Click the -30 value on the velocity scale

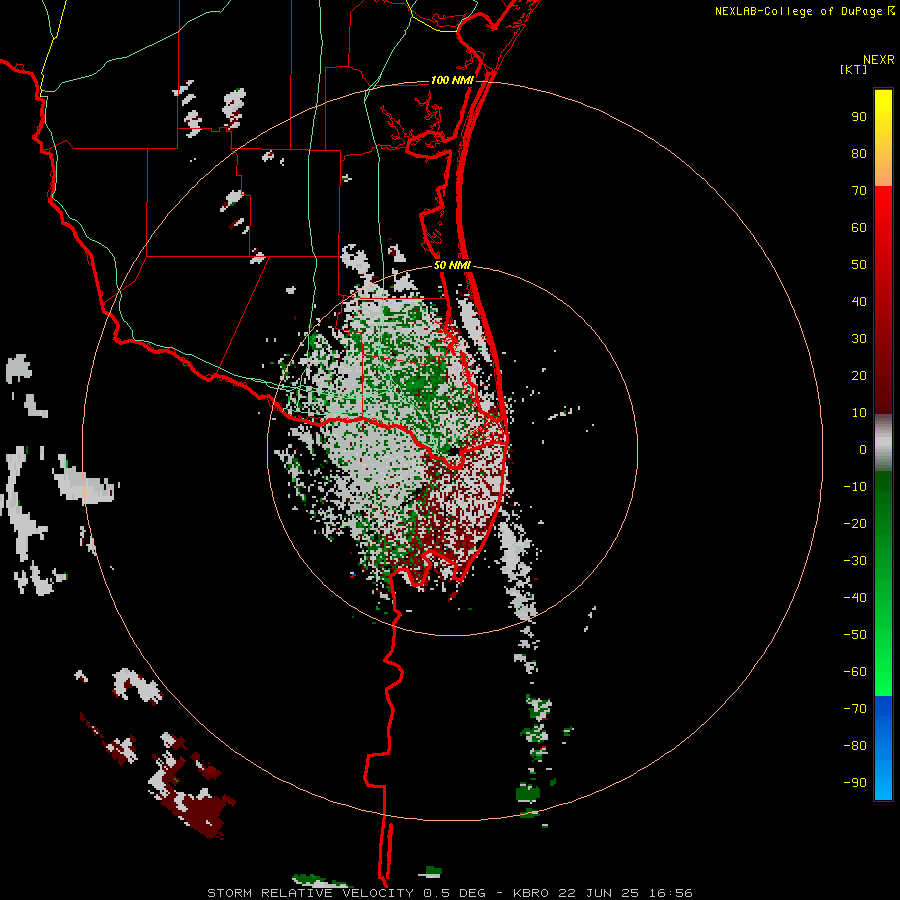click(855, 561)
